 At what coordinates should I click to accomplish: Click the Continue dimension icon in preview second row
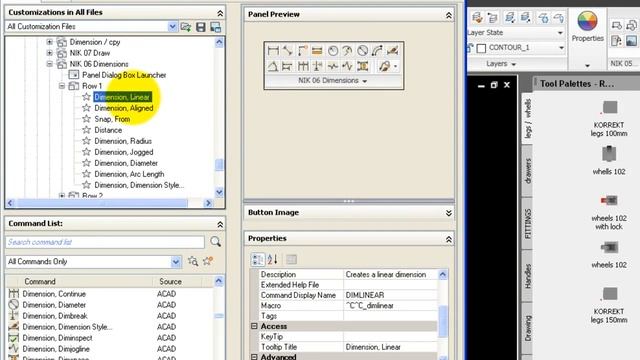[x=303, y=66]
